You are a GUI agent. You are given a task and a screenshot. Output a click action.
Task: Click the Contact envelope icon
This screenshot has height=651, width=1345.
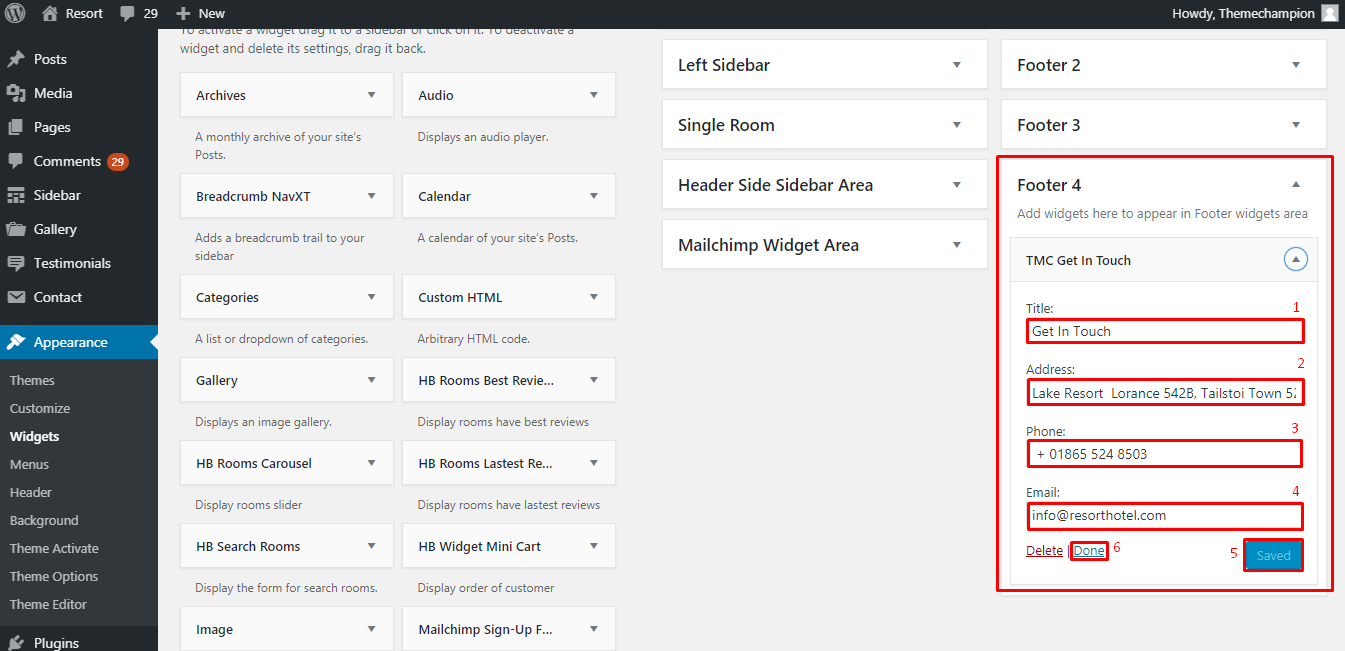click(x=16, y=297)
